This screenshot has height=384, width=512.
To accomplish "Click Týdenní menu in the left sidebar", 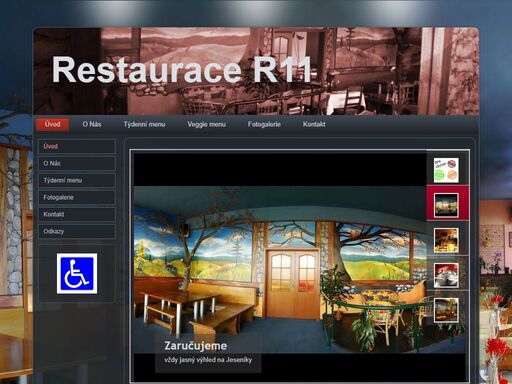I will click(77, 180).
